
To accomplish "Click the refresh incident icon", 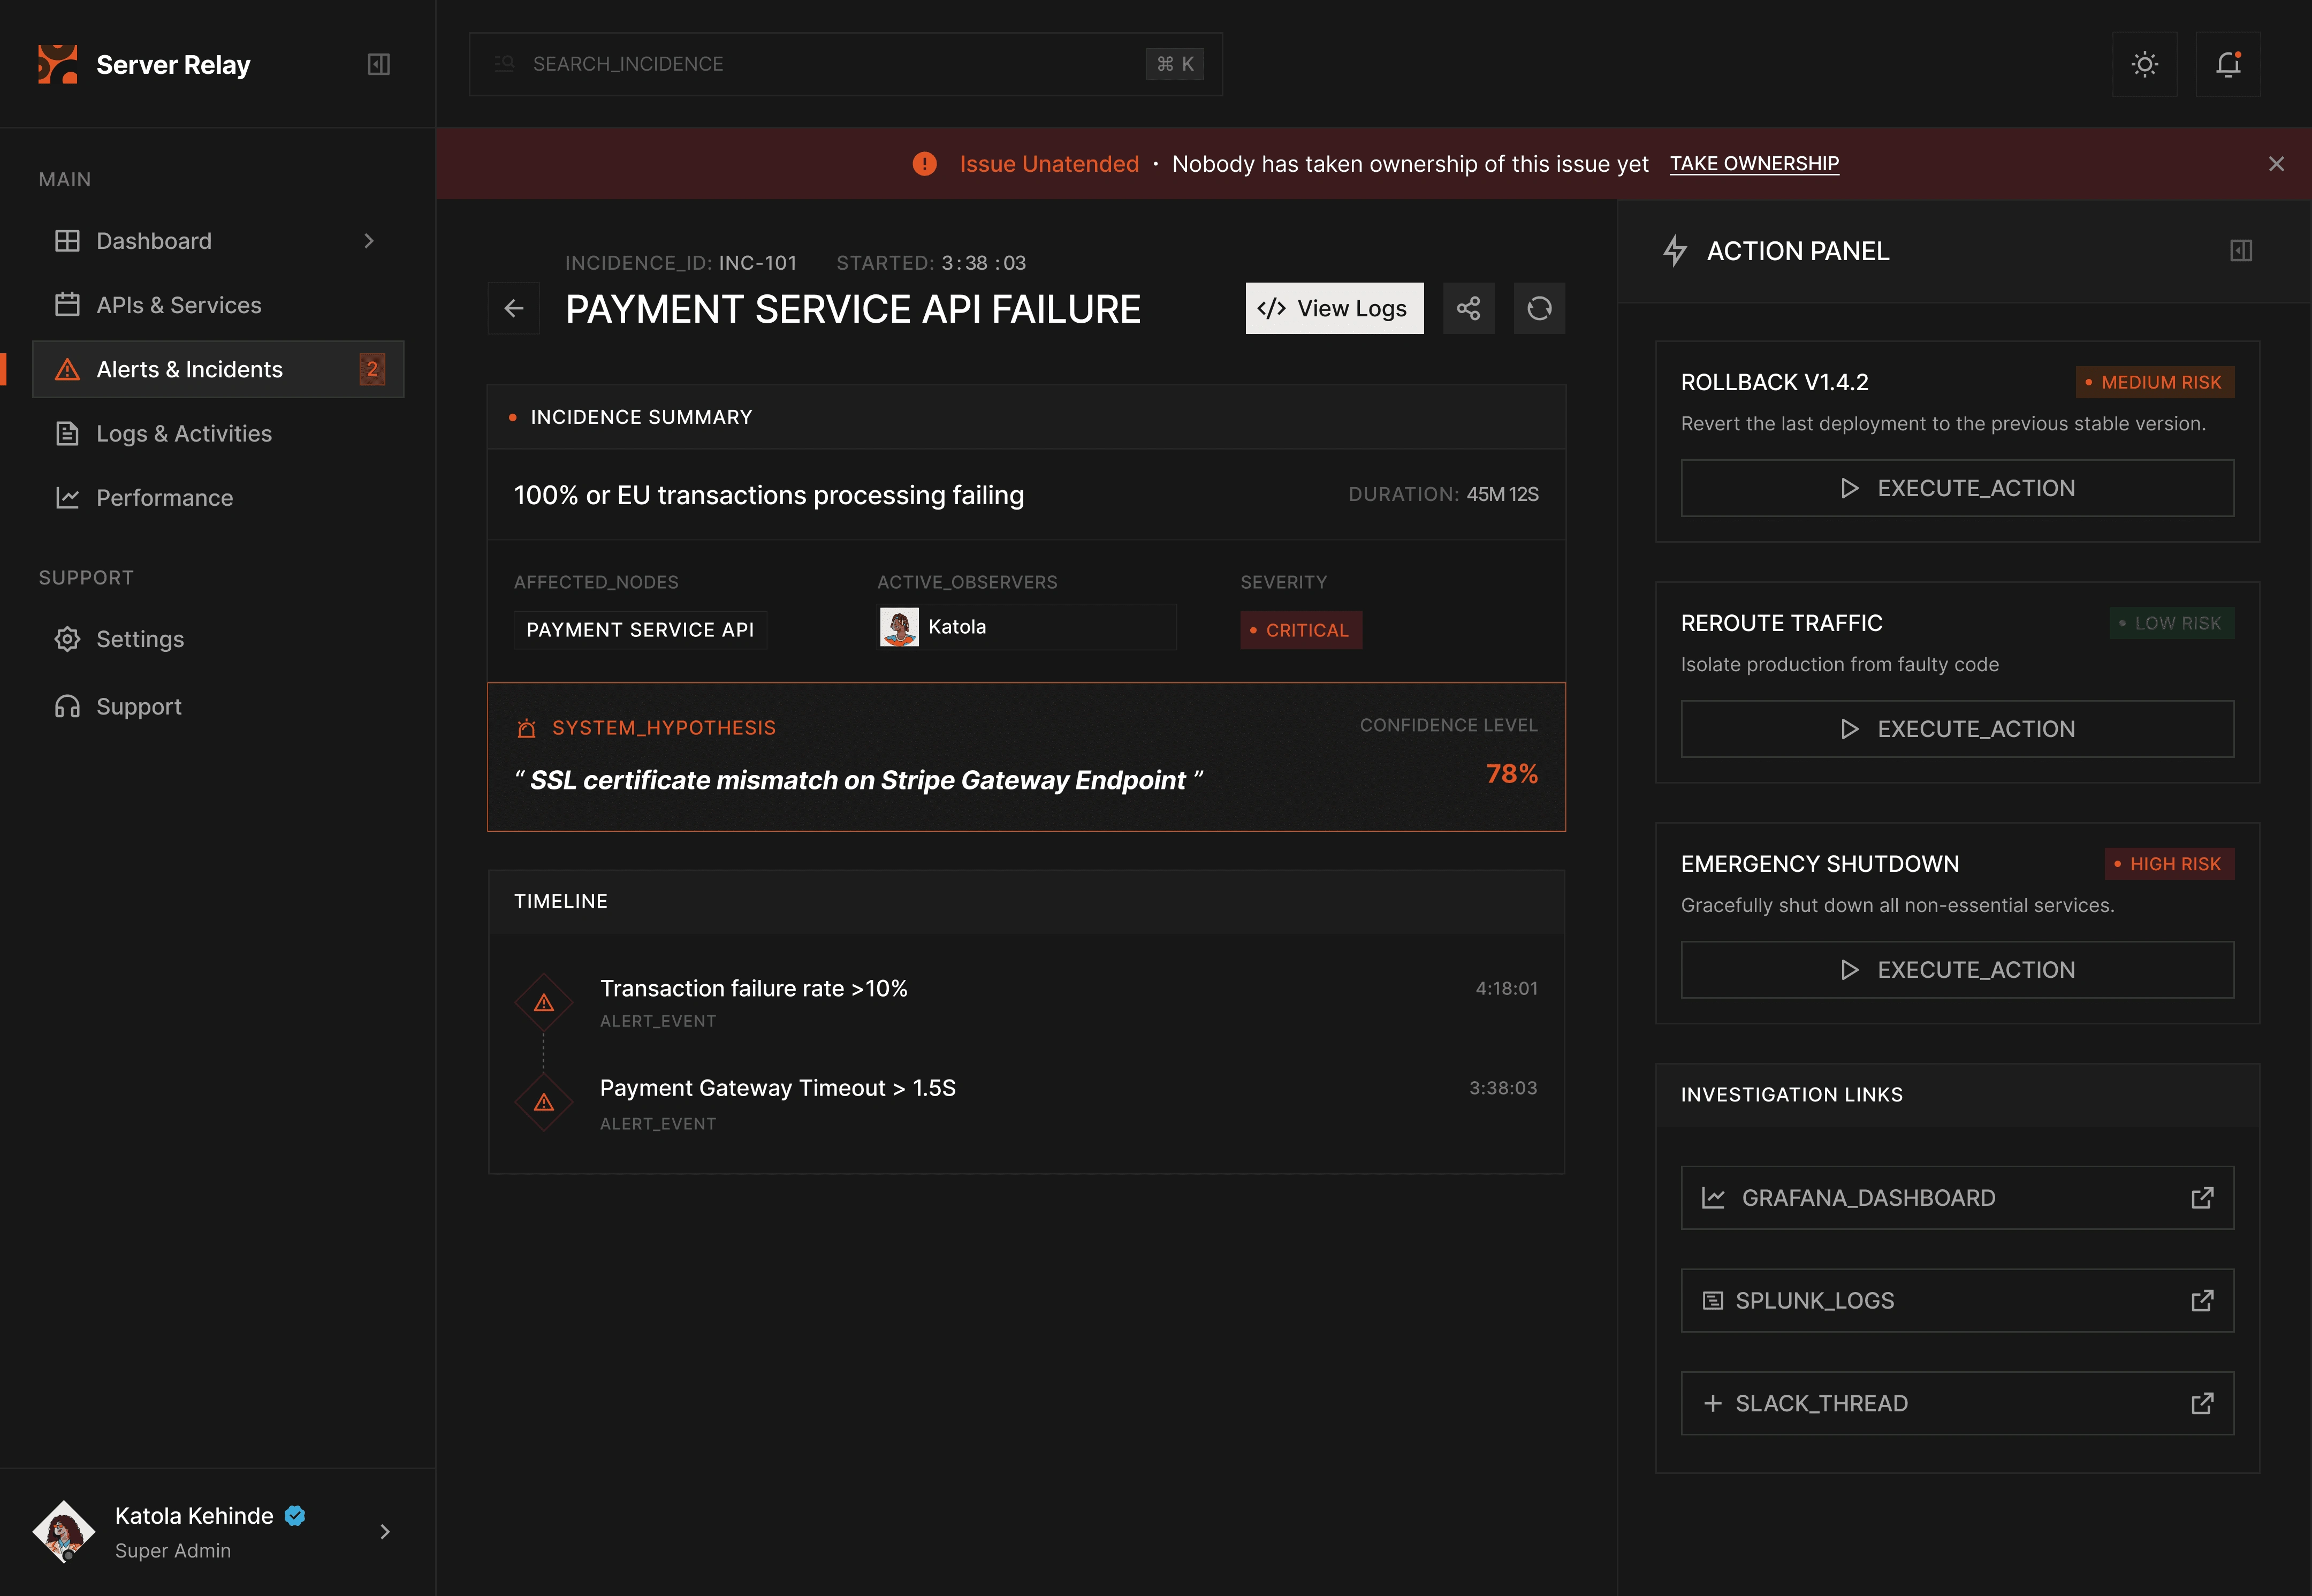I will tap(1539, 308).
